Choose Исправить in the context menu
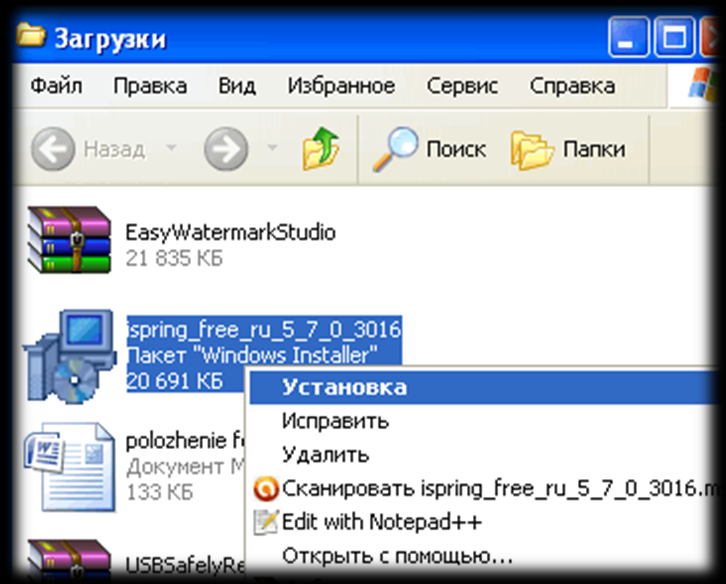The width and height of the screenshot is (726, 584). coord(484,421)
